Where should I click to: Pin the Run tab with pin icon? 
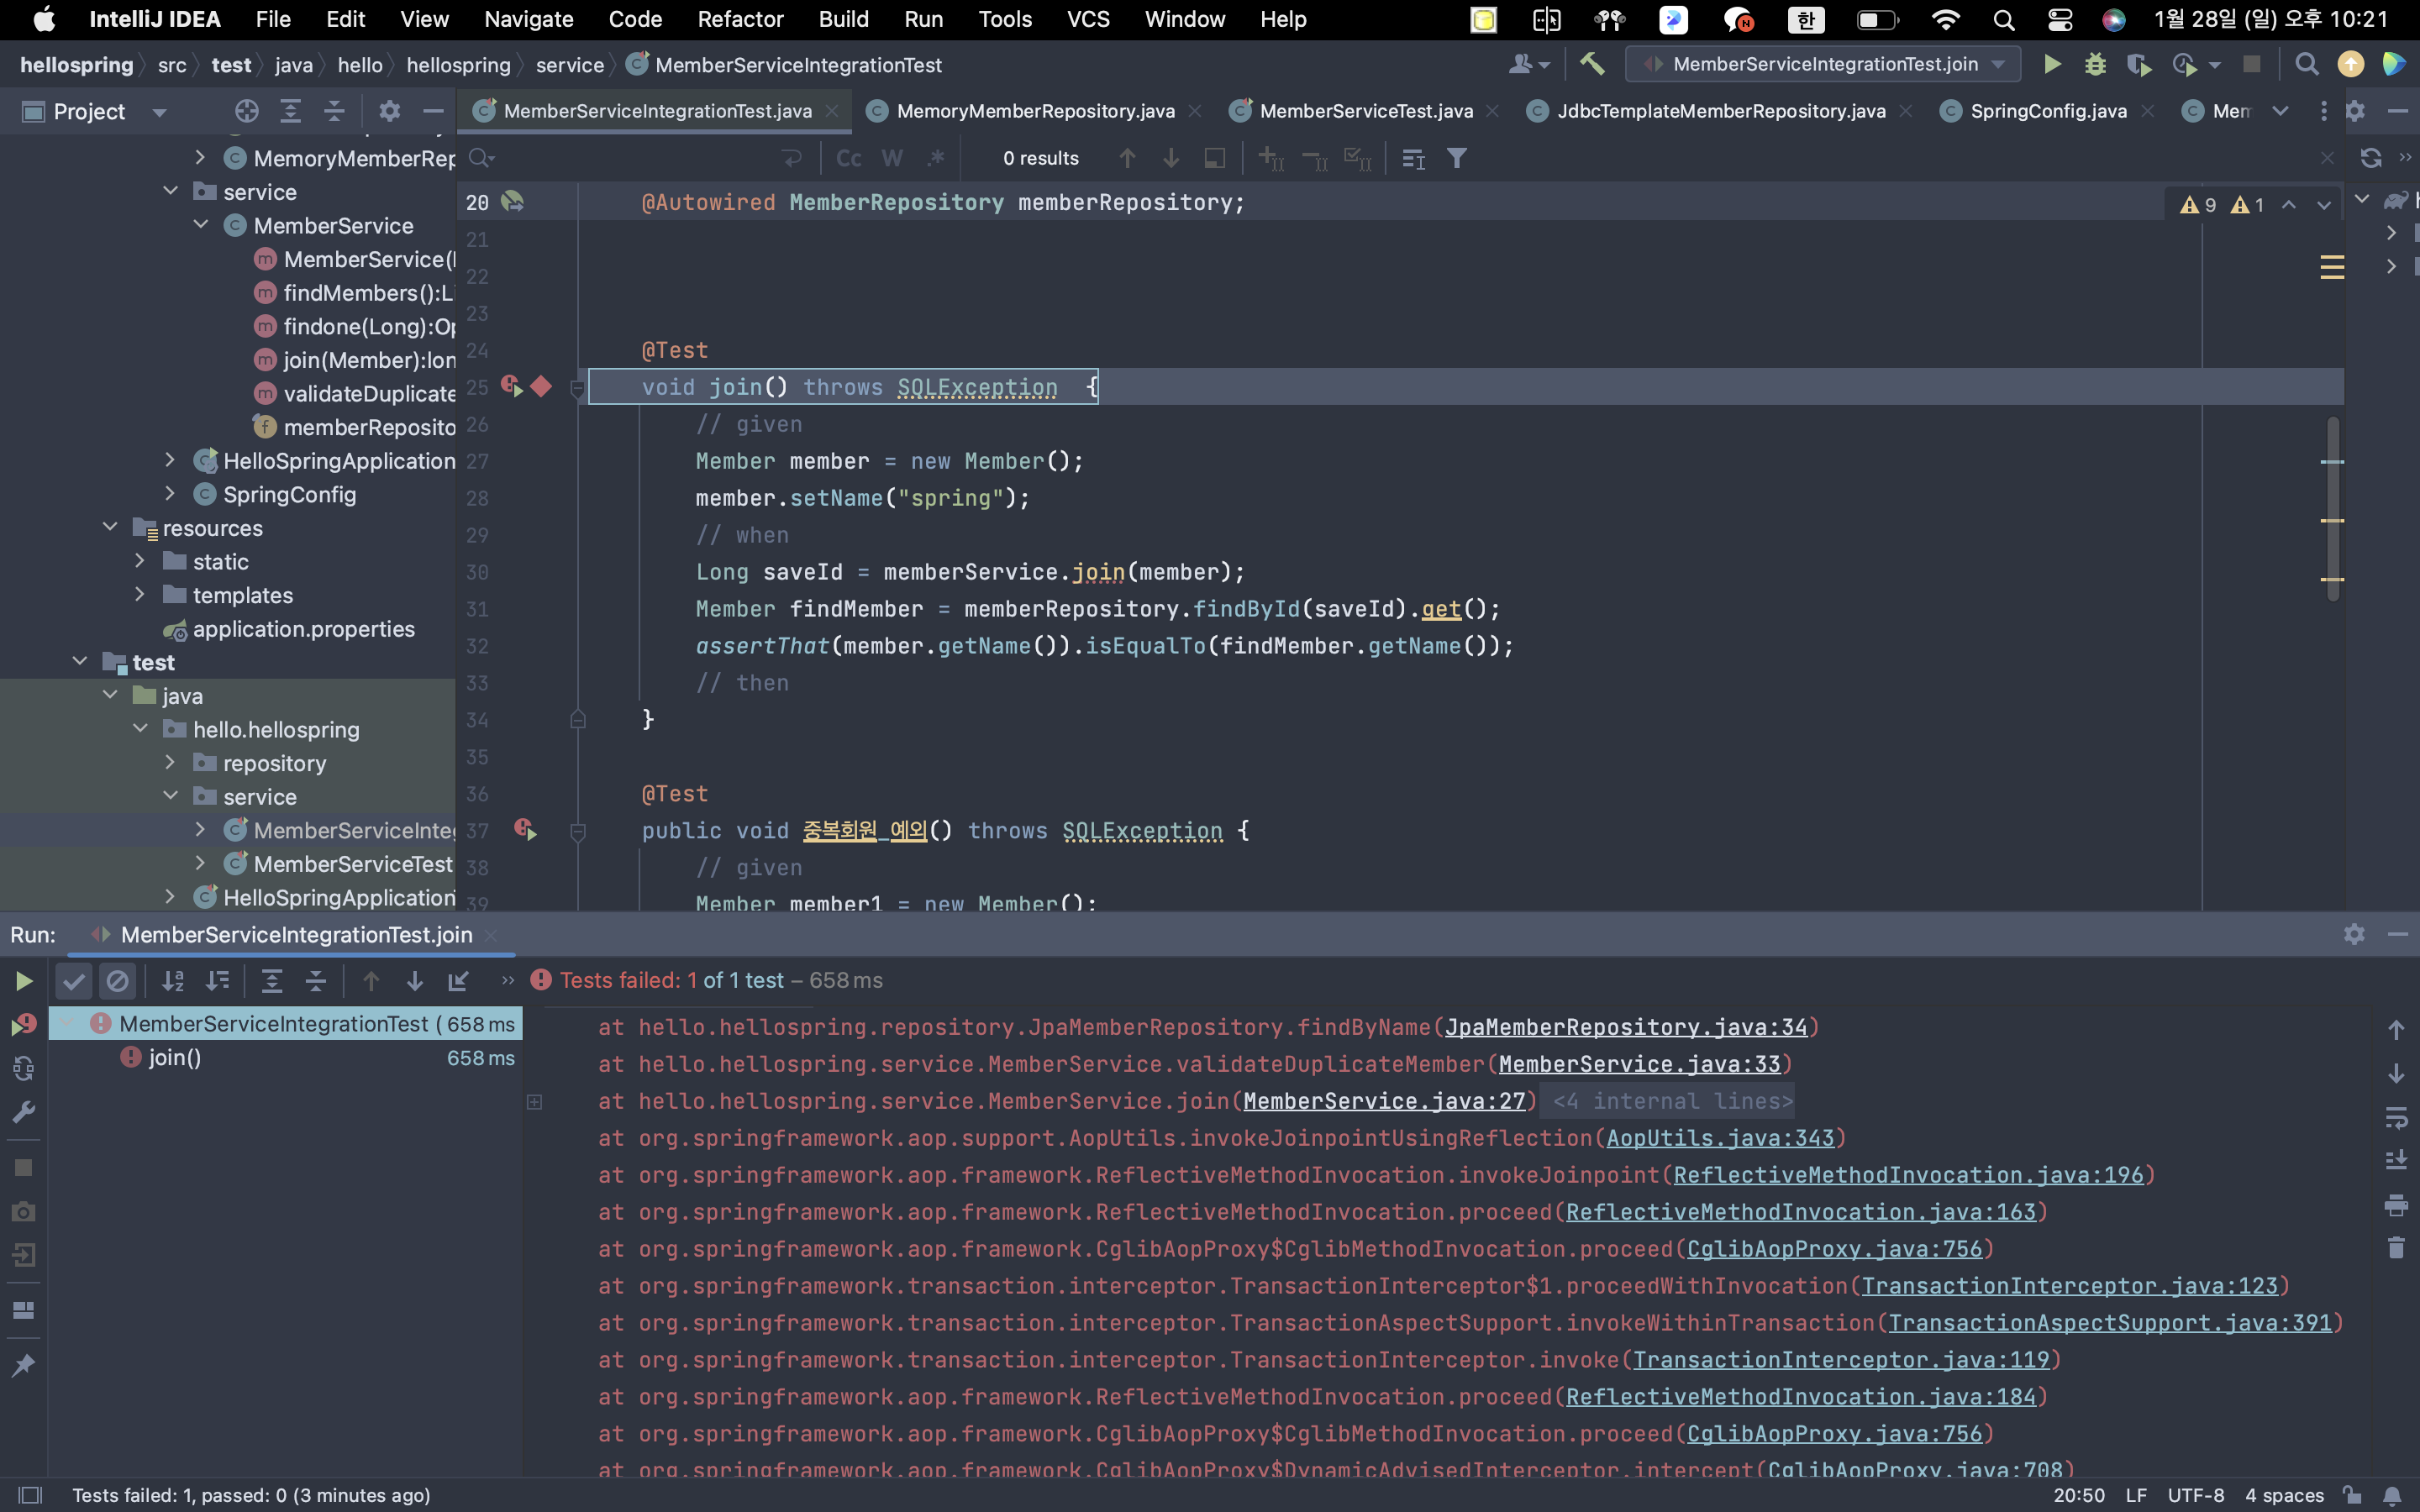[23, 1365]
